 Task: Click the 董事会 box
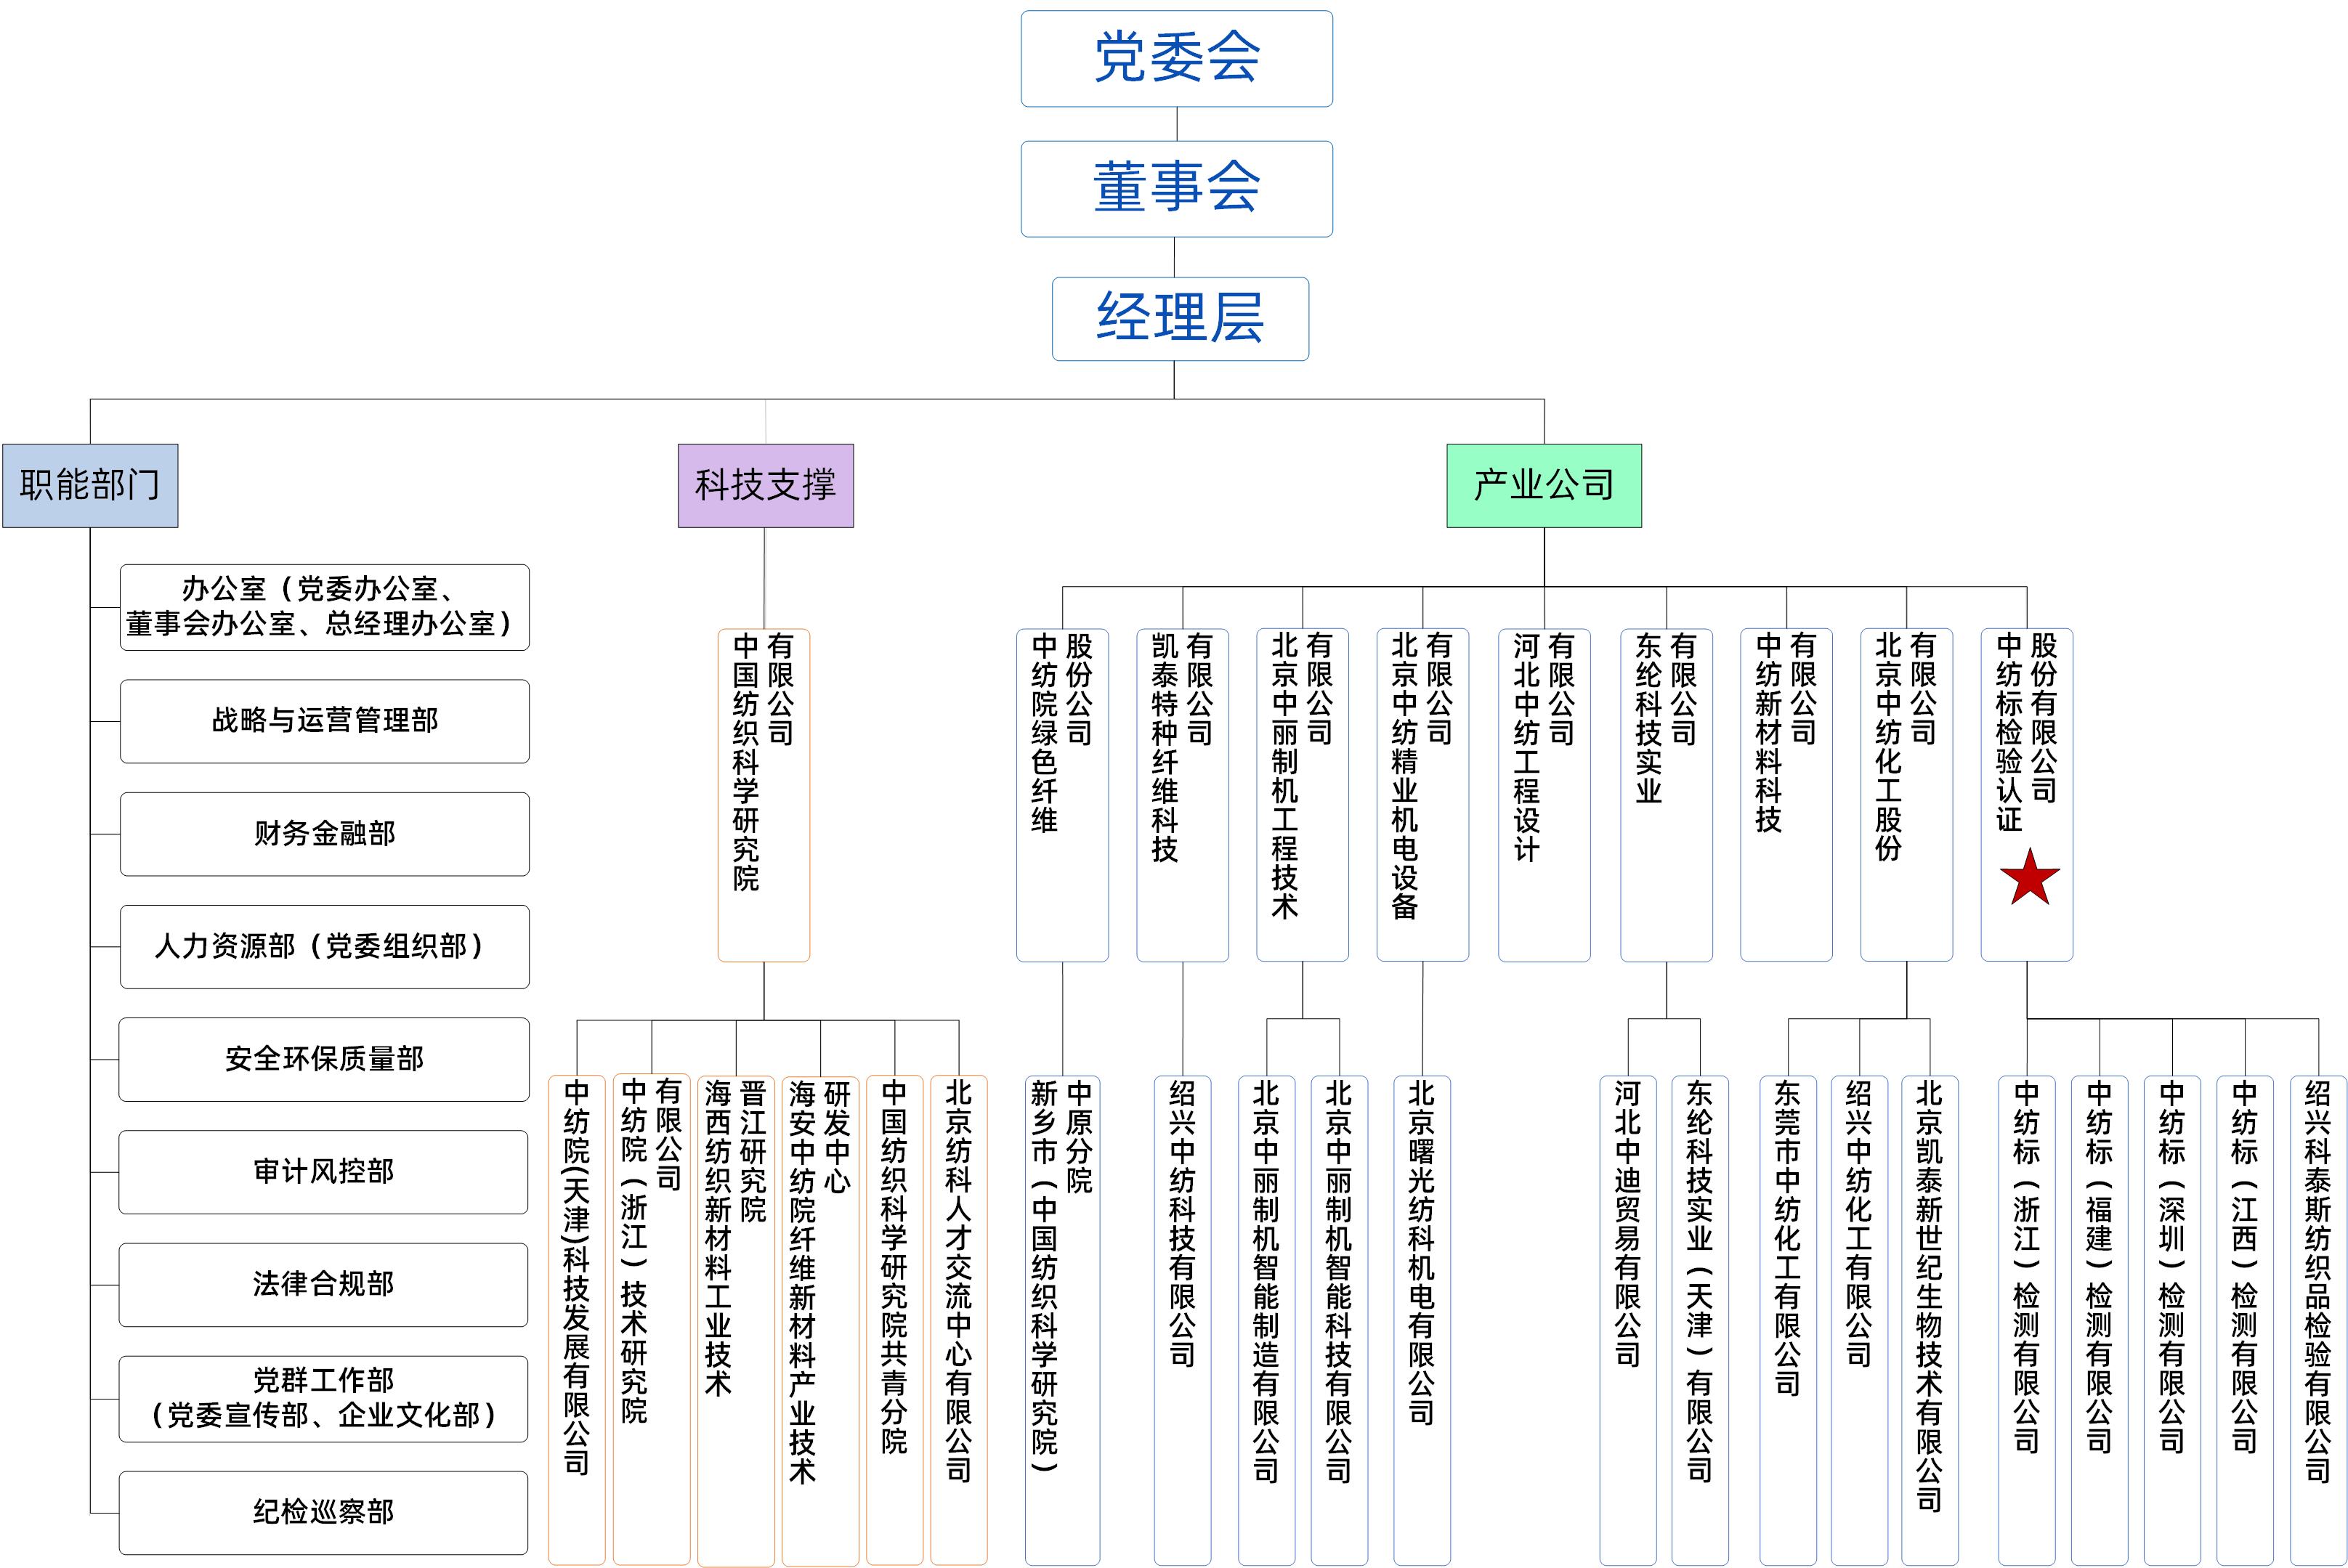coord(1176,188)
